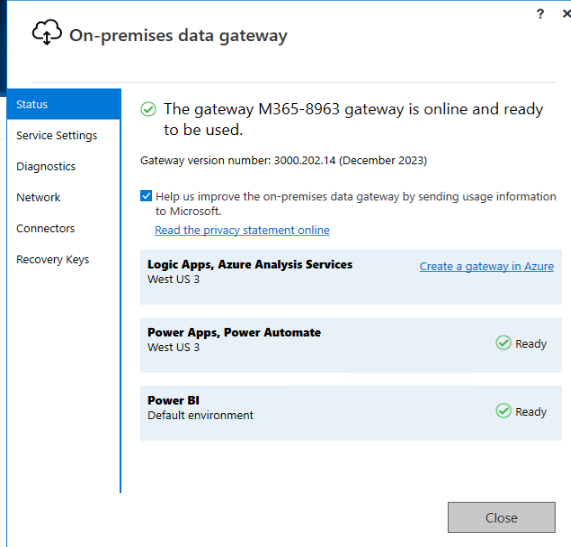
Task: Click the cloud upload gateway logo icon
Action: [47, 32]
